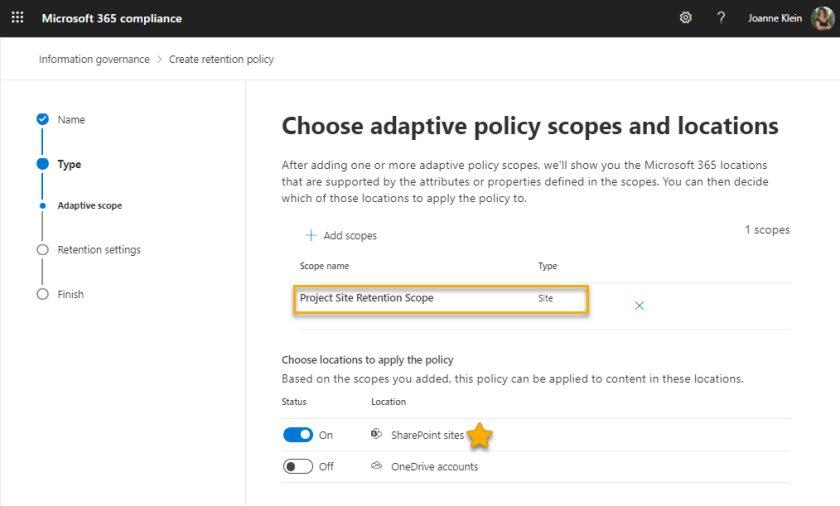Click the Site type cell
The height and width of the screenshot is (506, 840).
[545, 298]
